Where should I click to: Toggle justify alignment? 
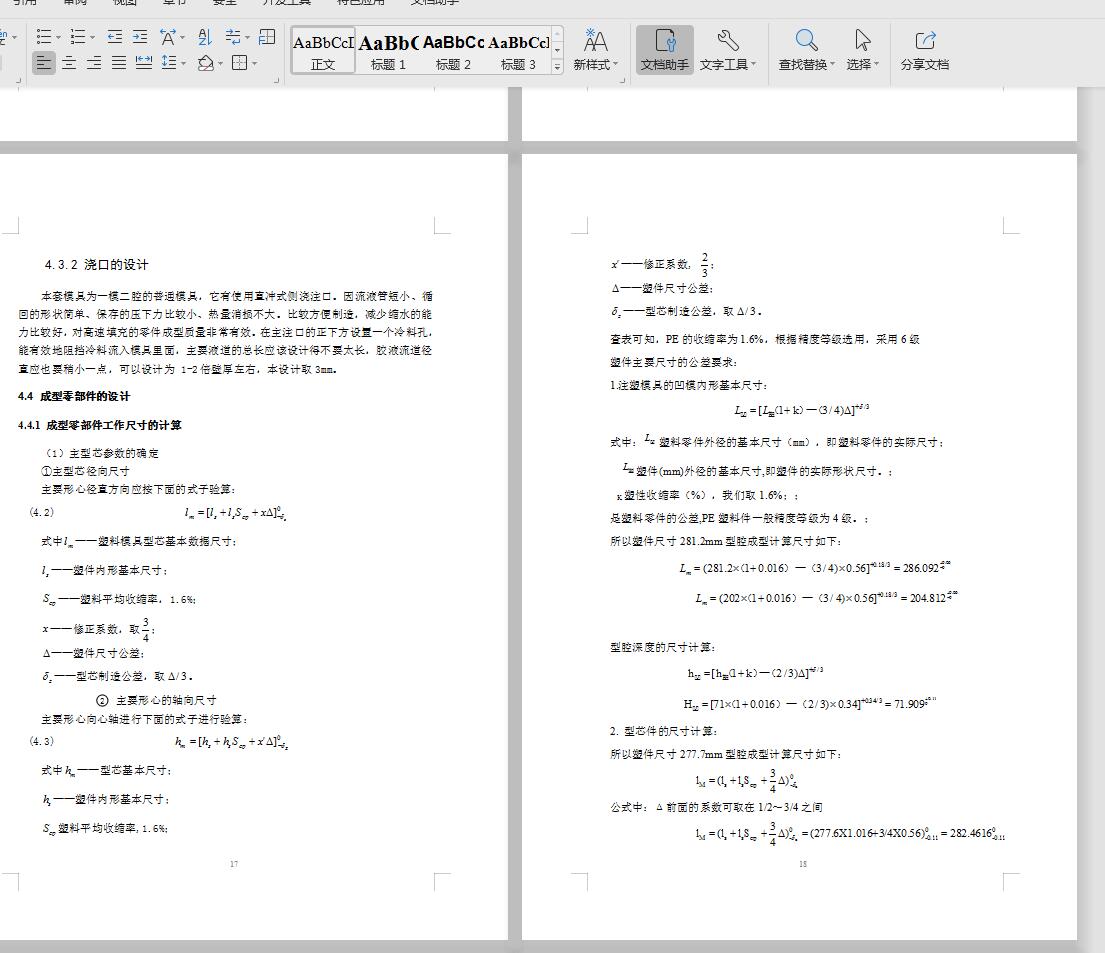click(119, 63)
